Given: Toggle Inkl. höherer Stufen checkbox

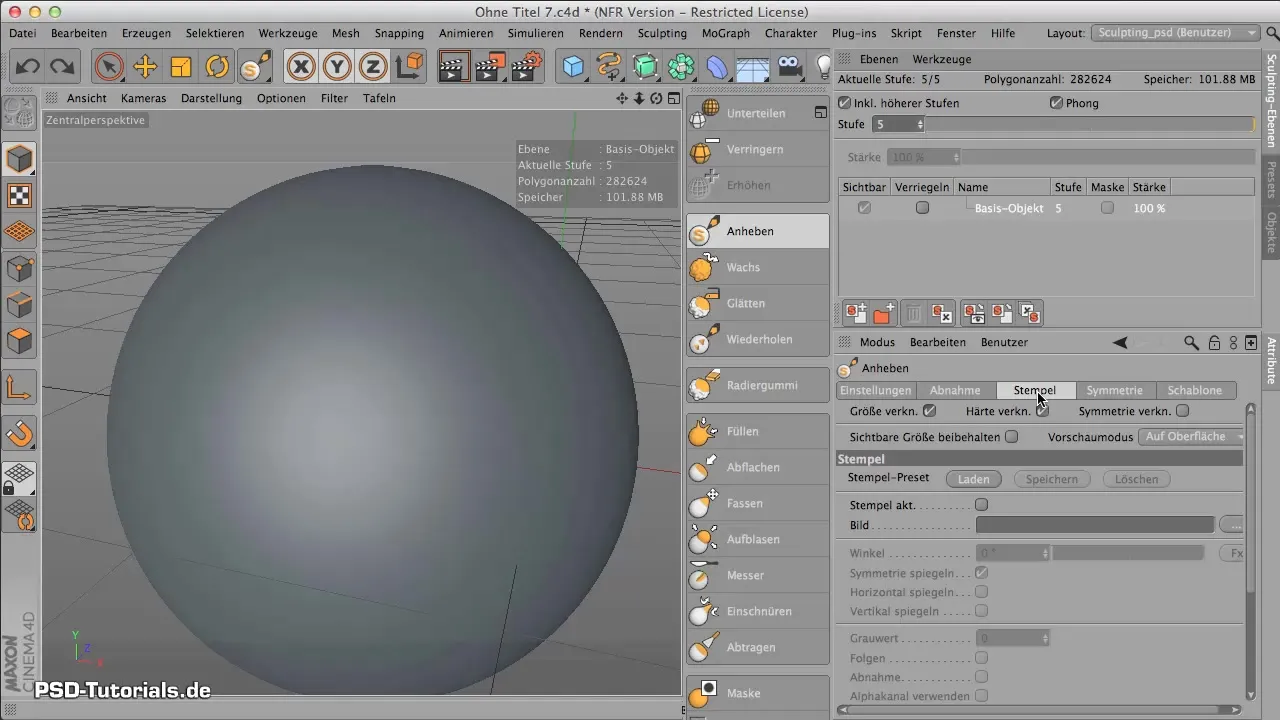Looking at the screenshot, I should tap(845, 103).
